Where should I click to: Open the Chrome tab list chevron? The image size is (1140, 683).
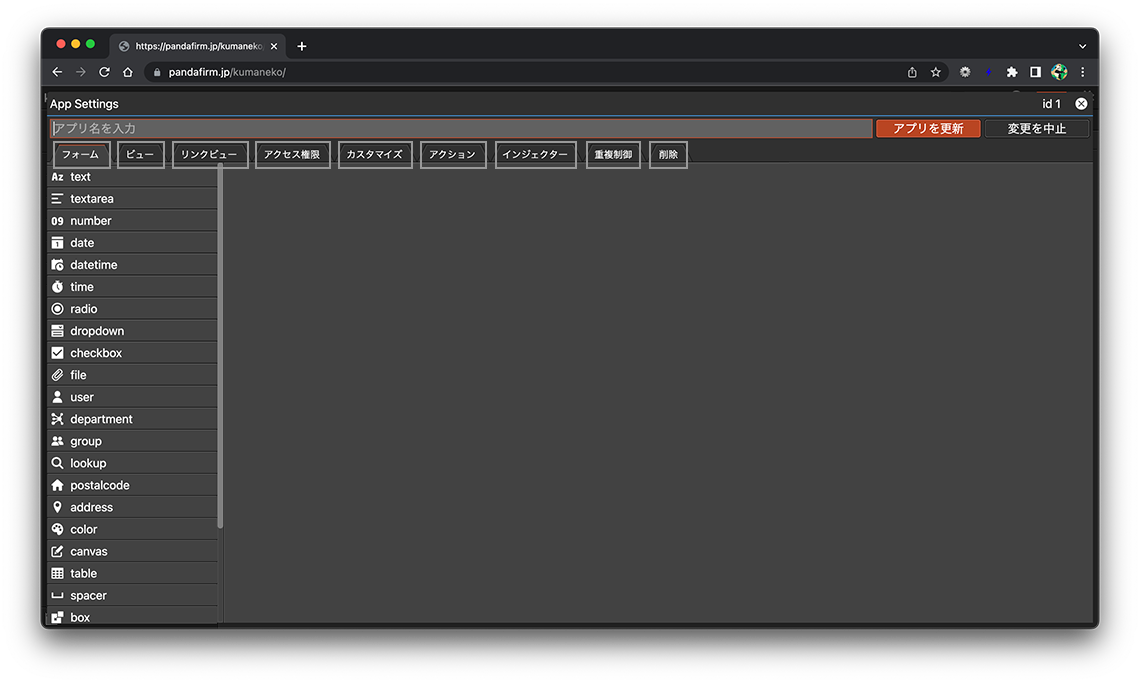tap(1082, 46)
